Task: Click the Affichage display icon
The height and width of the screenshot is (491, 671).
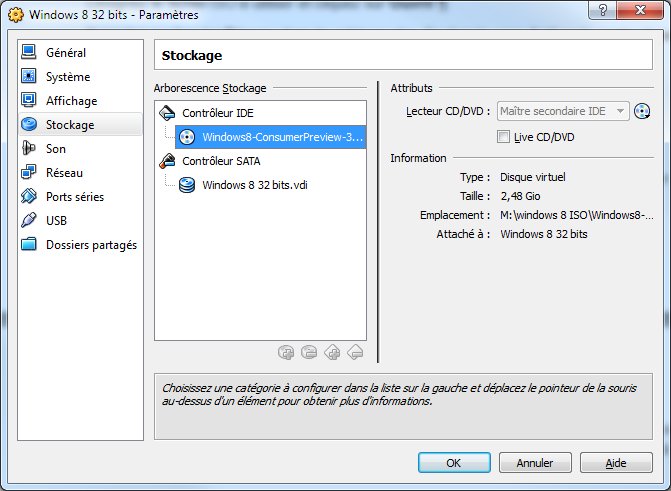Action: 29,100
